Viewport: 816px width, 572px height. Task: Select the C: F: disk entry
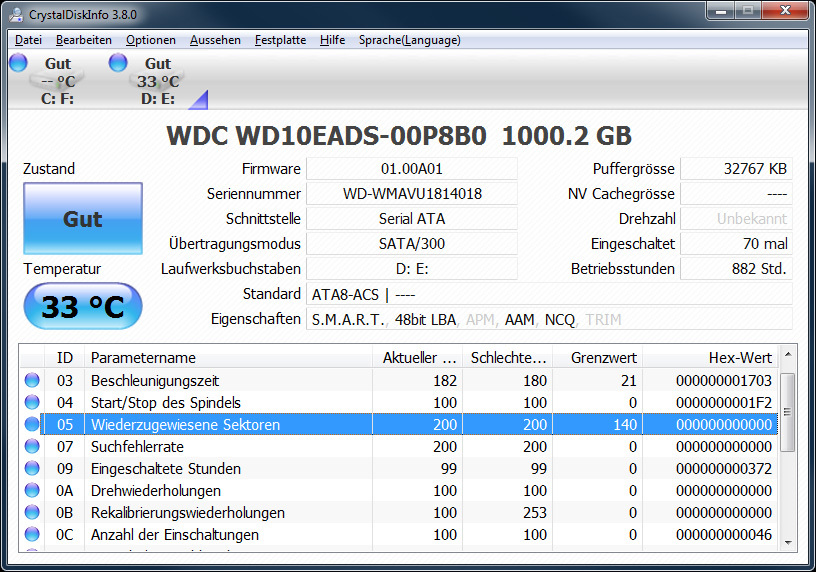pos(57,81)
